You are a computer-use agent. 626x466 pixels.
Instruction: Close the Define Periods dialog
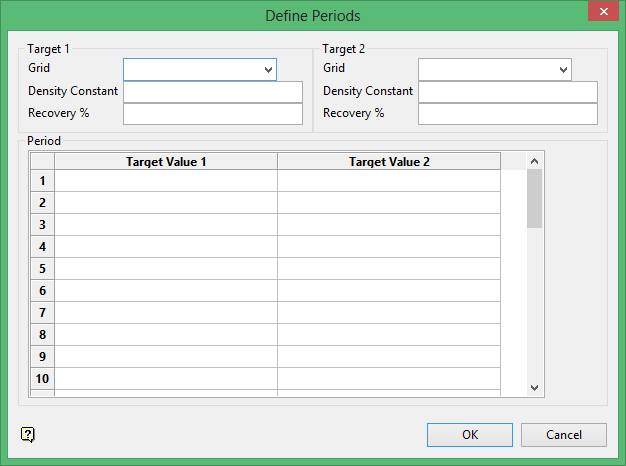tap(600, 14)
